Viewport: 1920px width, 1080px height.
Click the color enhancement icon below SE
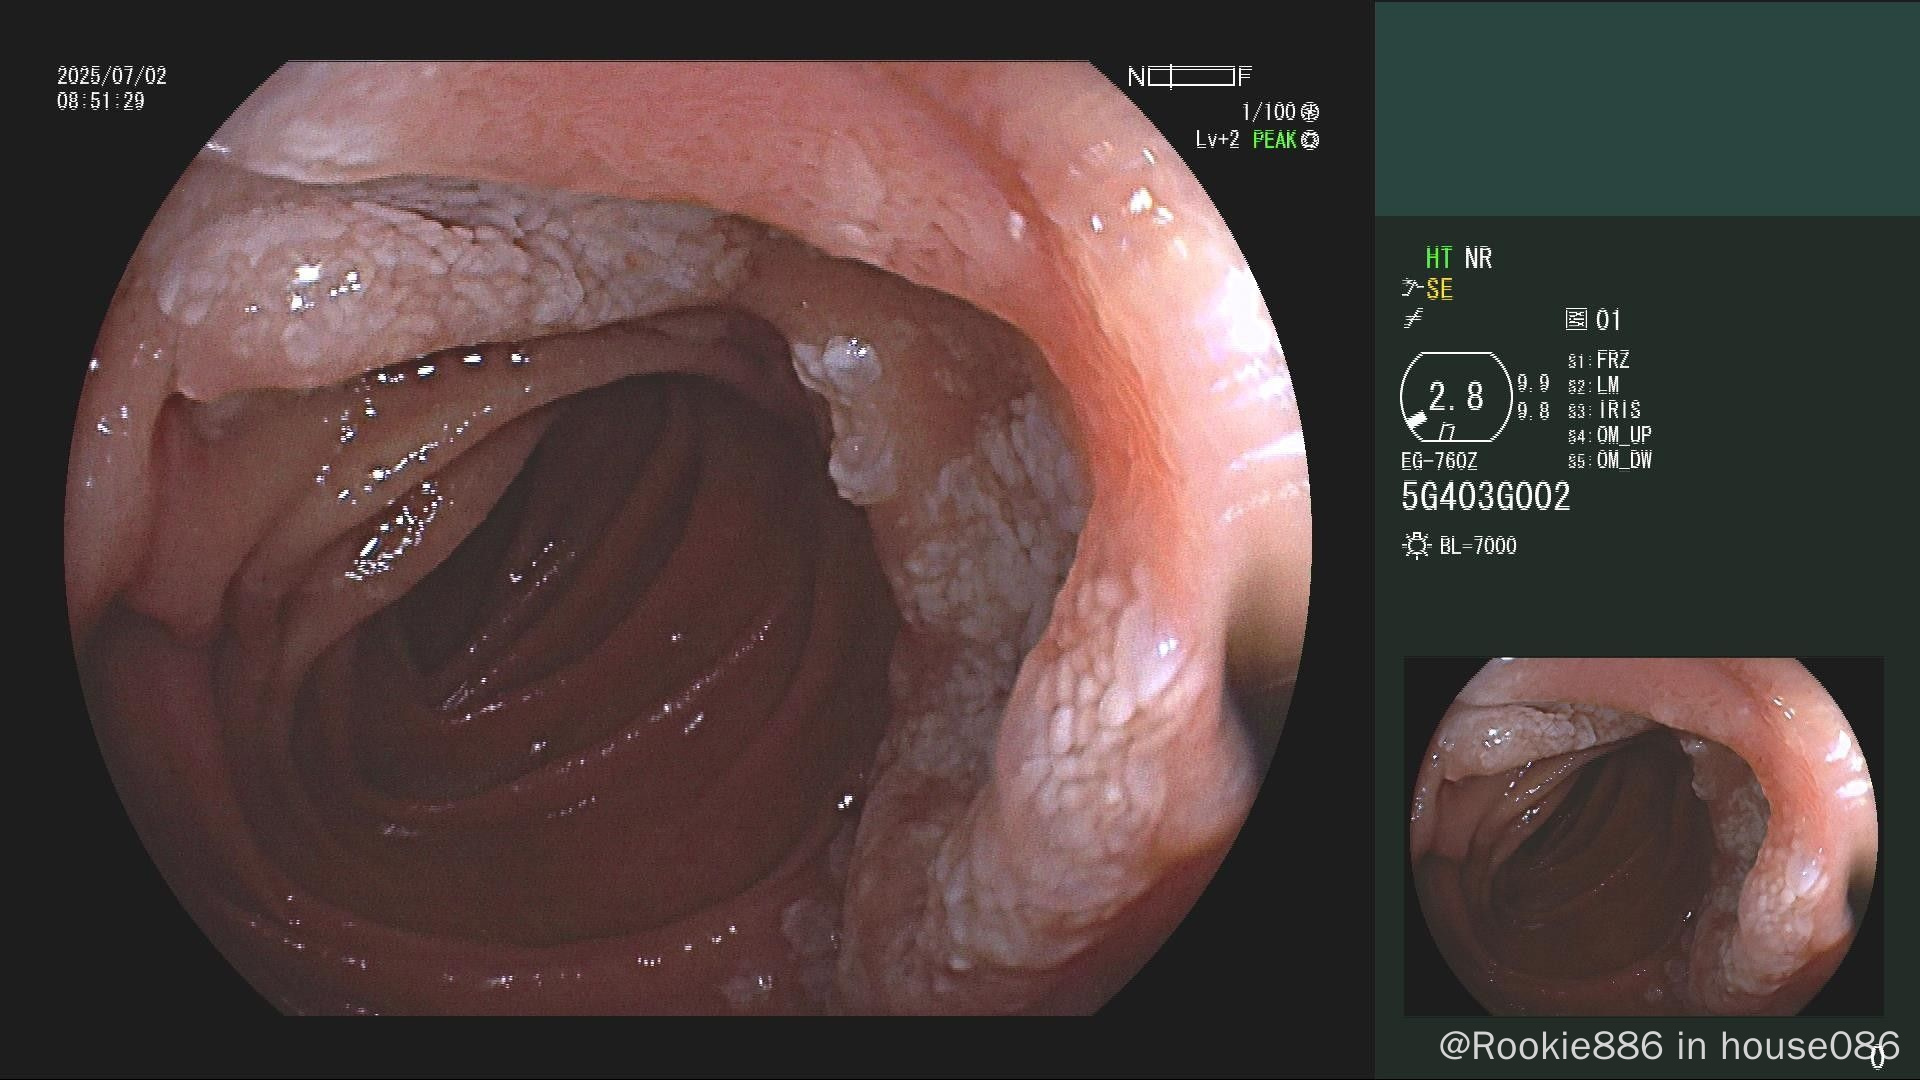click(x=1412, y=319)
